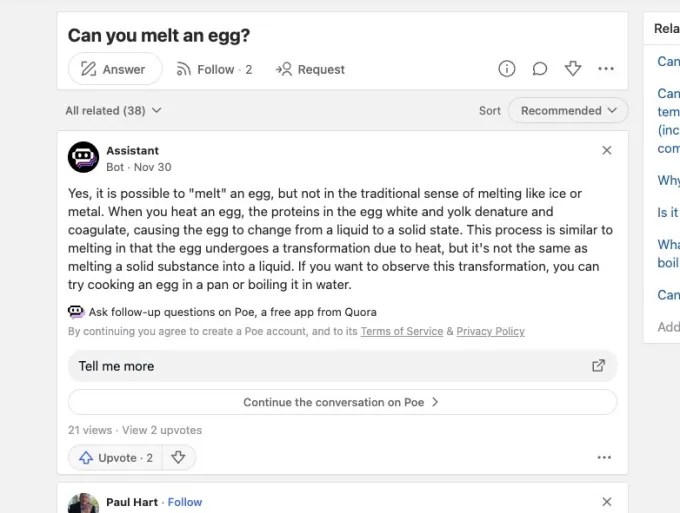Image resolution: width=680 pixels, height=513 pixels.
Task: Upvote the Assistant answer
Action: point(114,457)
